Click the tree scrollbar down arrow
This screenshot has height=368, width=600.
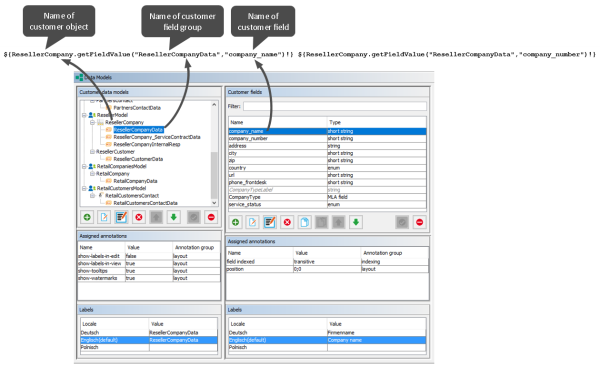[x=214, y=203]
